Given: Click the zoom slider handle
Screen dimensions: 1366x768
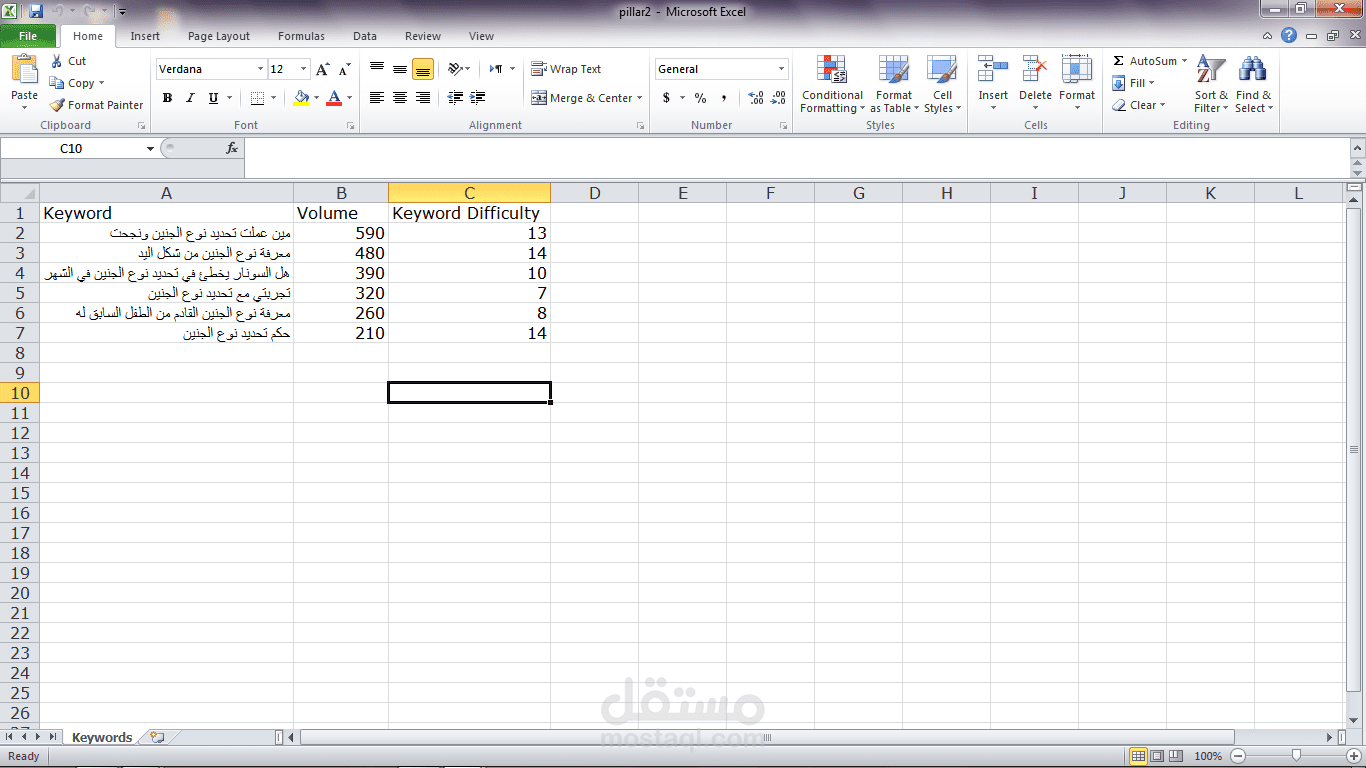Looking at the screenshot, I should [1296, 756].
